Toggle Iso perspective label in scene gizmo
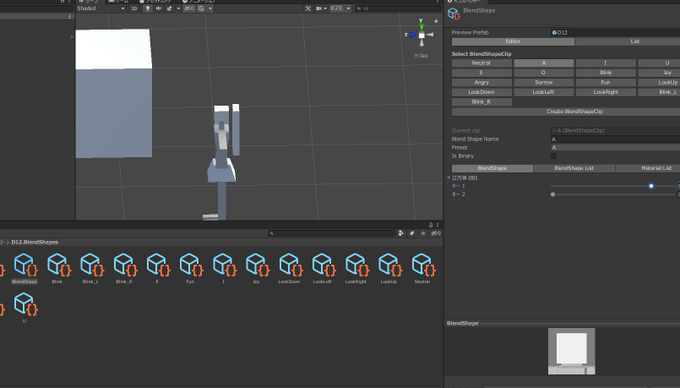This screenshot has width=680, height=388. point(421,55)
